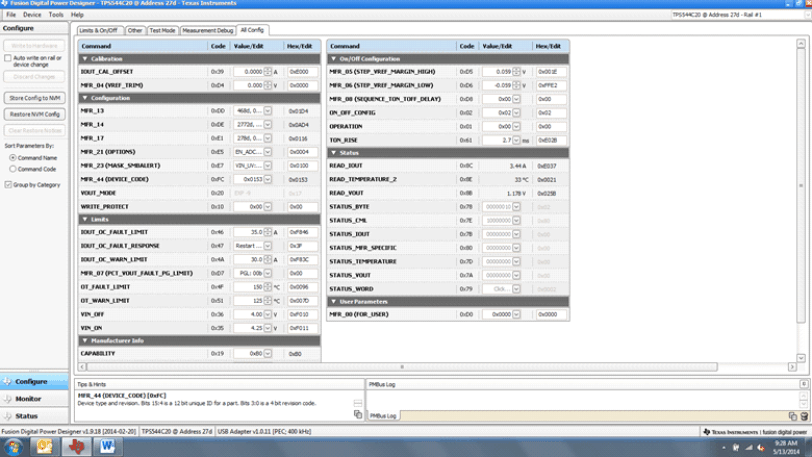Select the All Config tab
The height and width of the screenshot is (457, 812).
(x=252, y=30)
